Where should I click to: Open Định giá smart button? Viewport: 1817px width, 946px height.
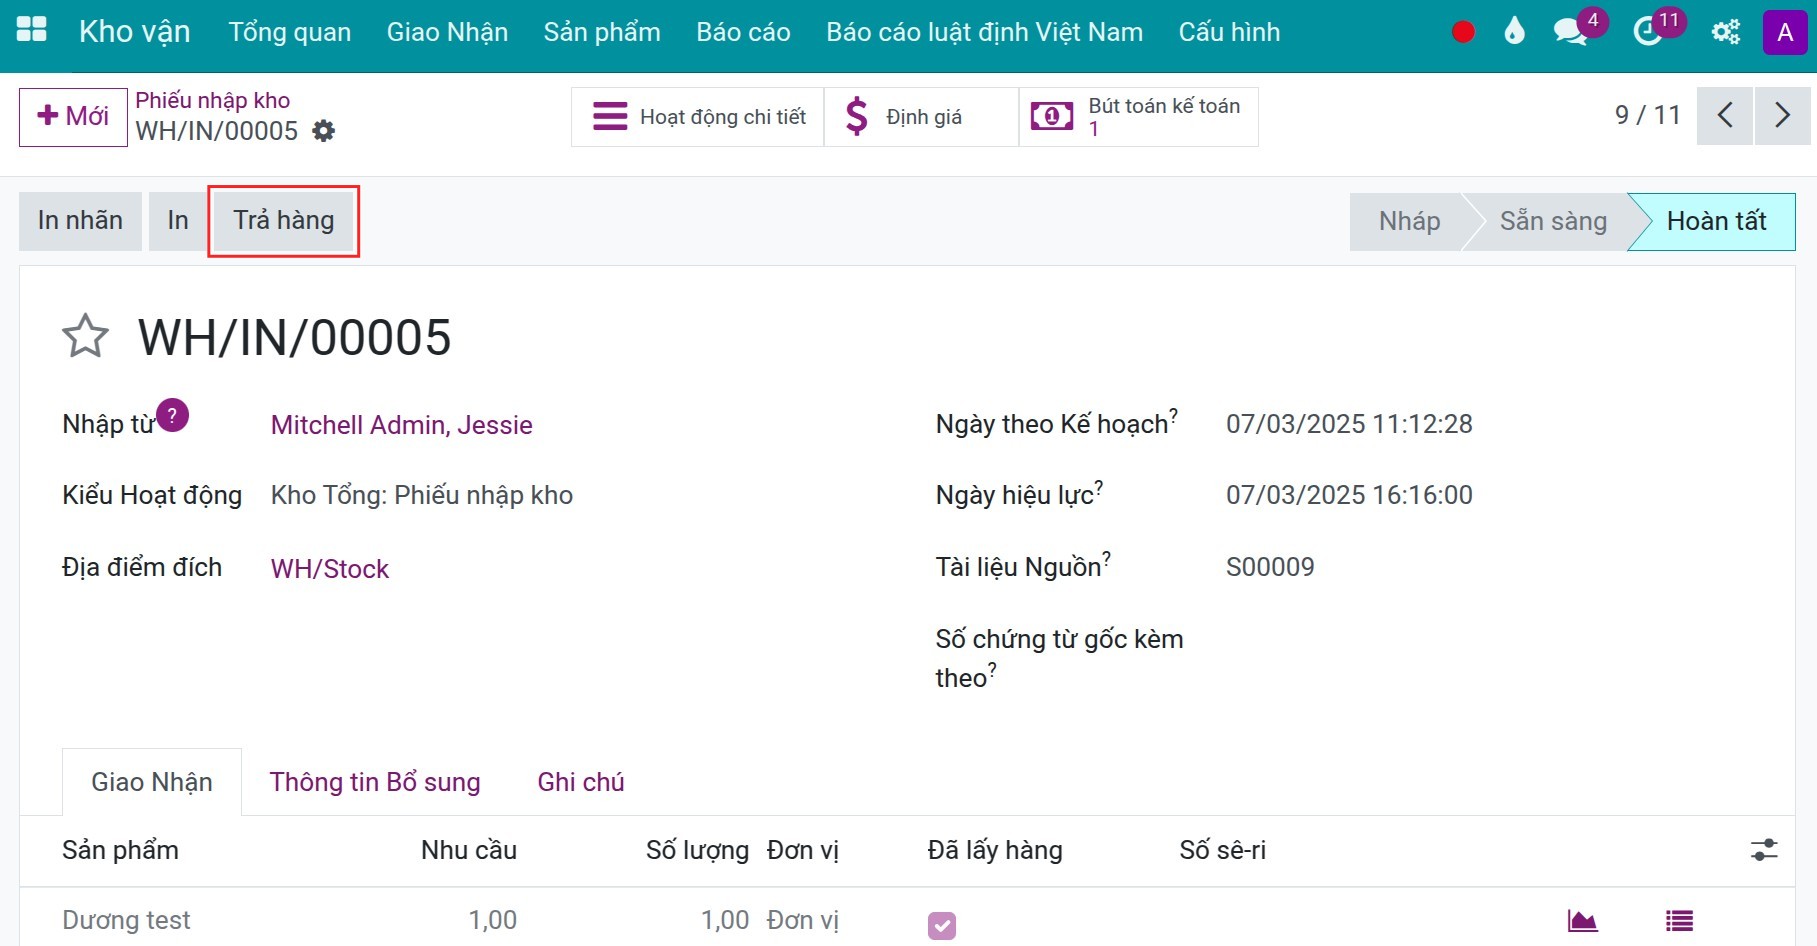[921, 117]
